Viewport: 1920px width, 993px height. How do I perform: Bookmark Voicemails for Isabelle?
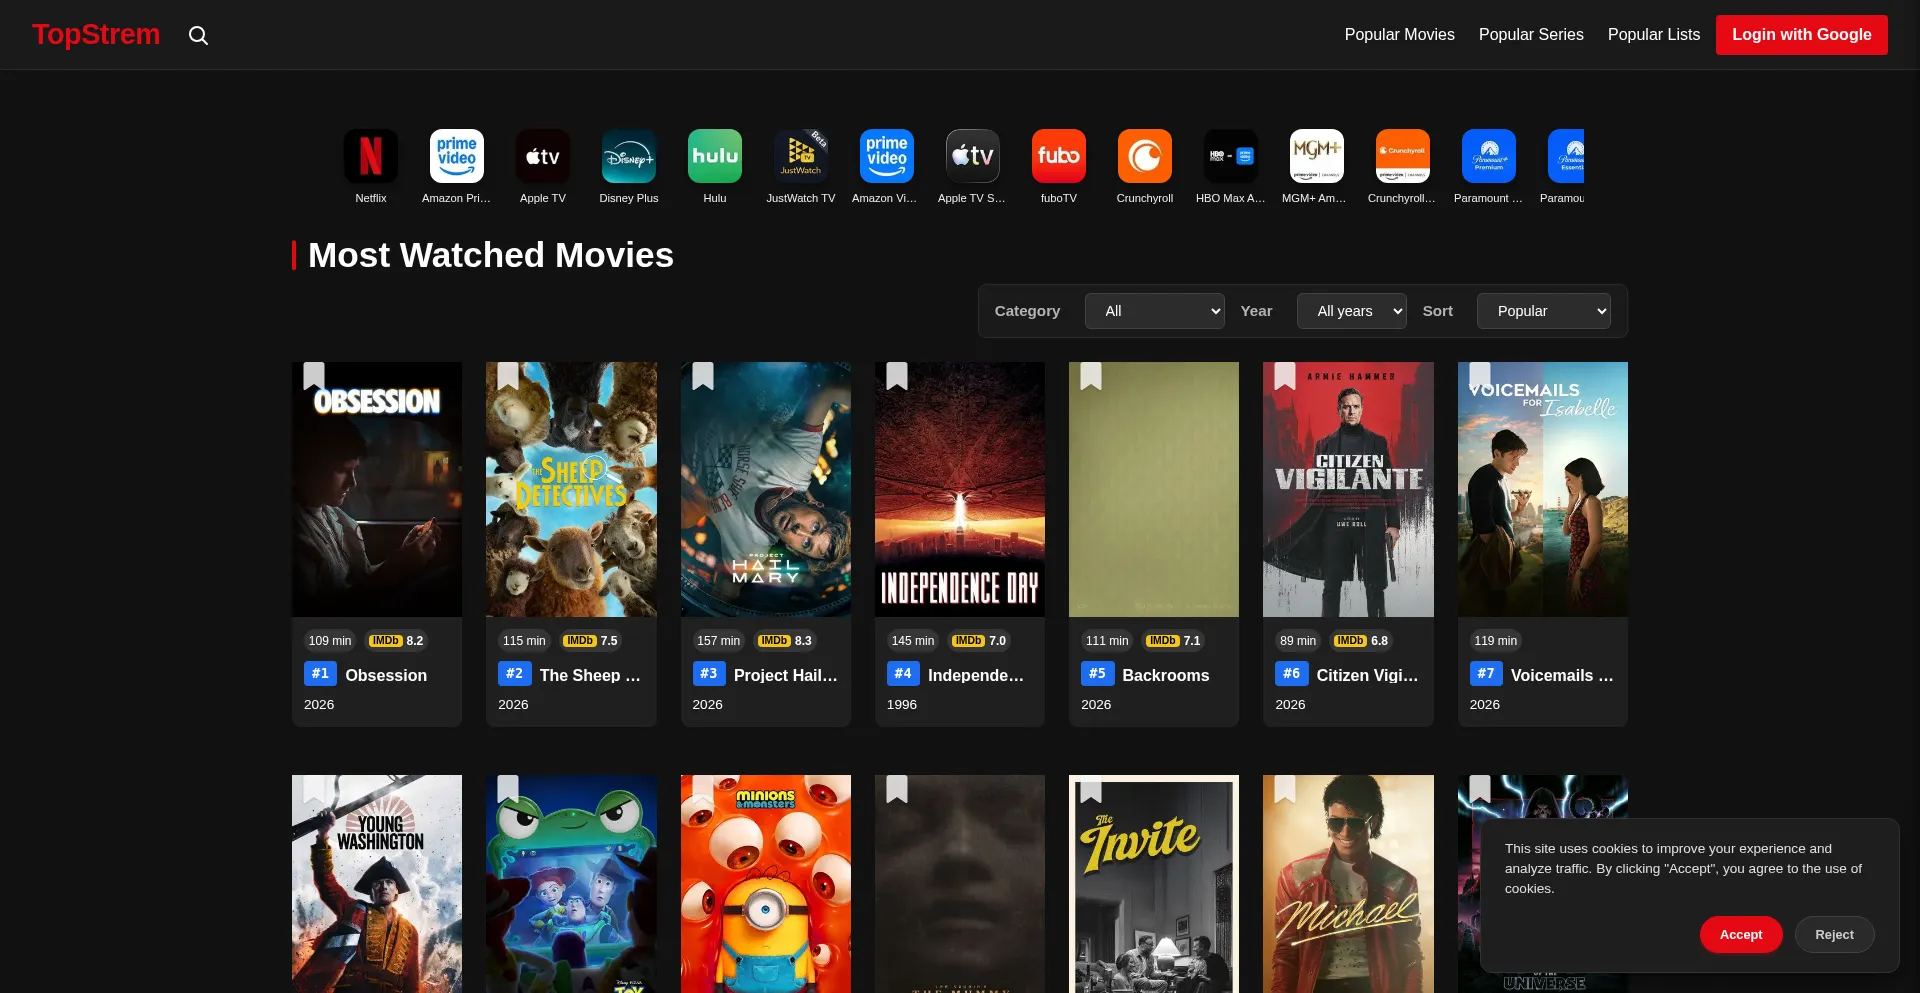(1480, 376)
